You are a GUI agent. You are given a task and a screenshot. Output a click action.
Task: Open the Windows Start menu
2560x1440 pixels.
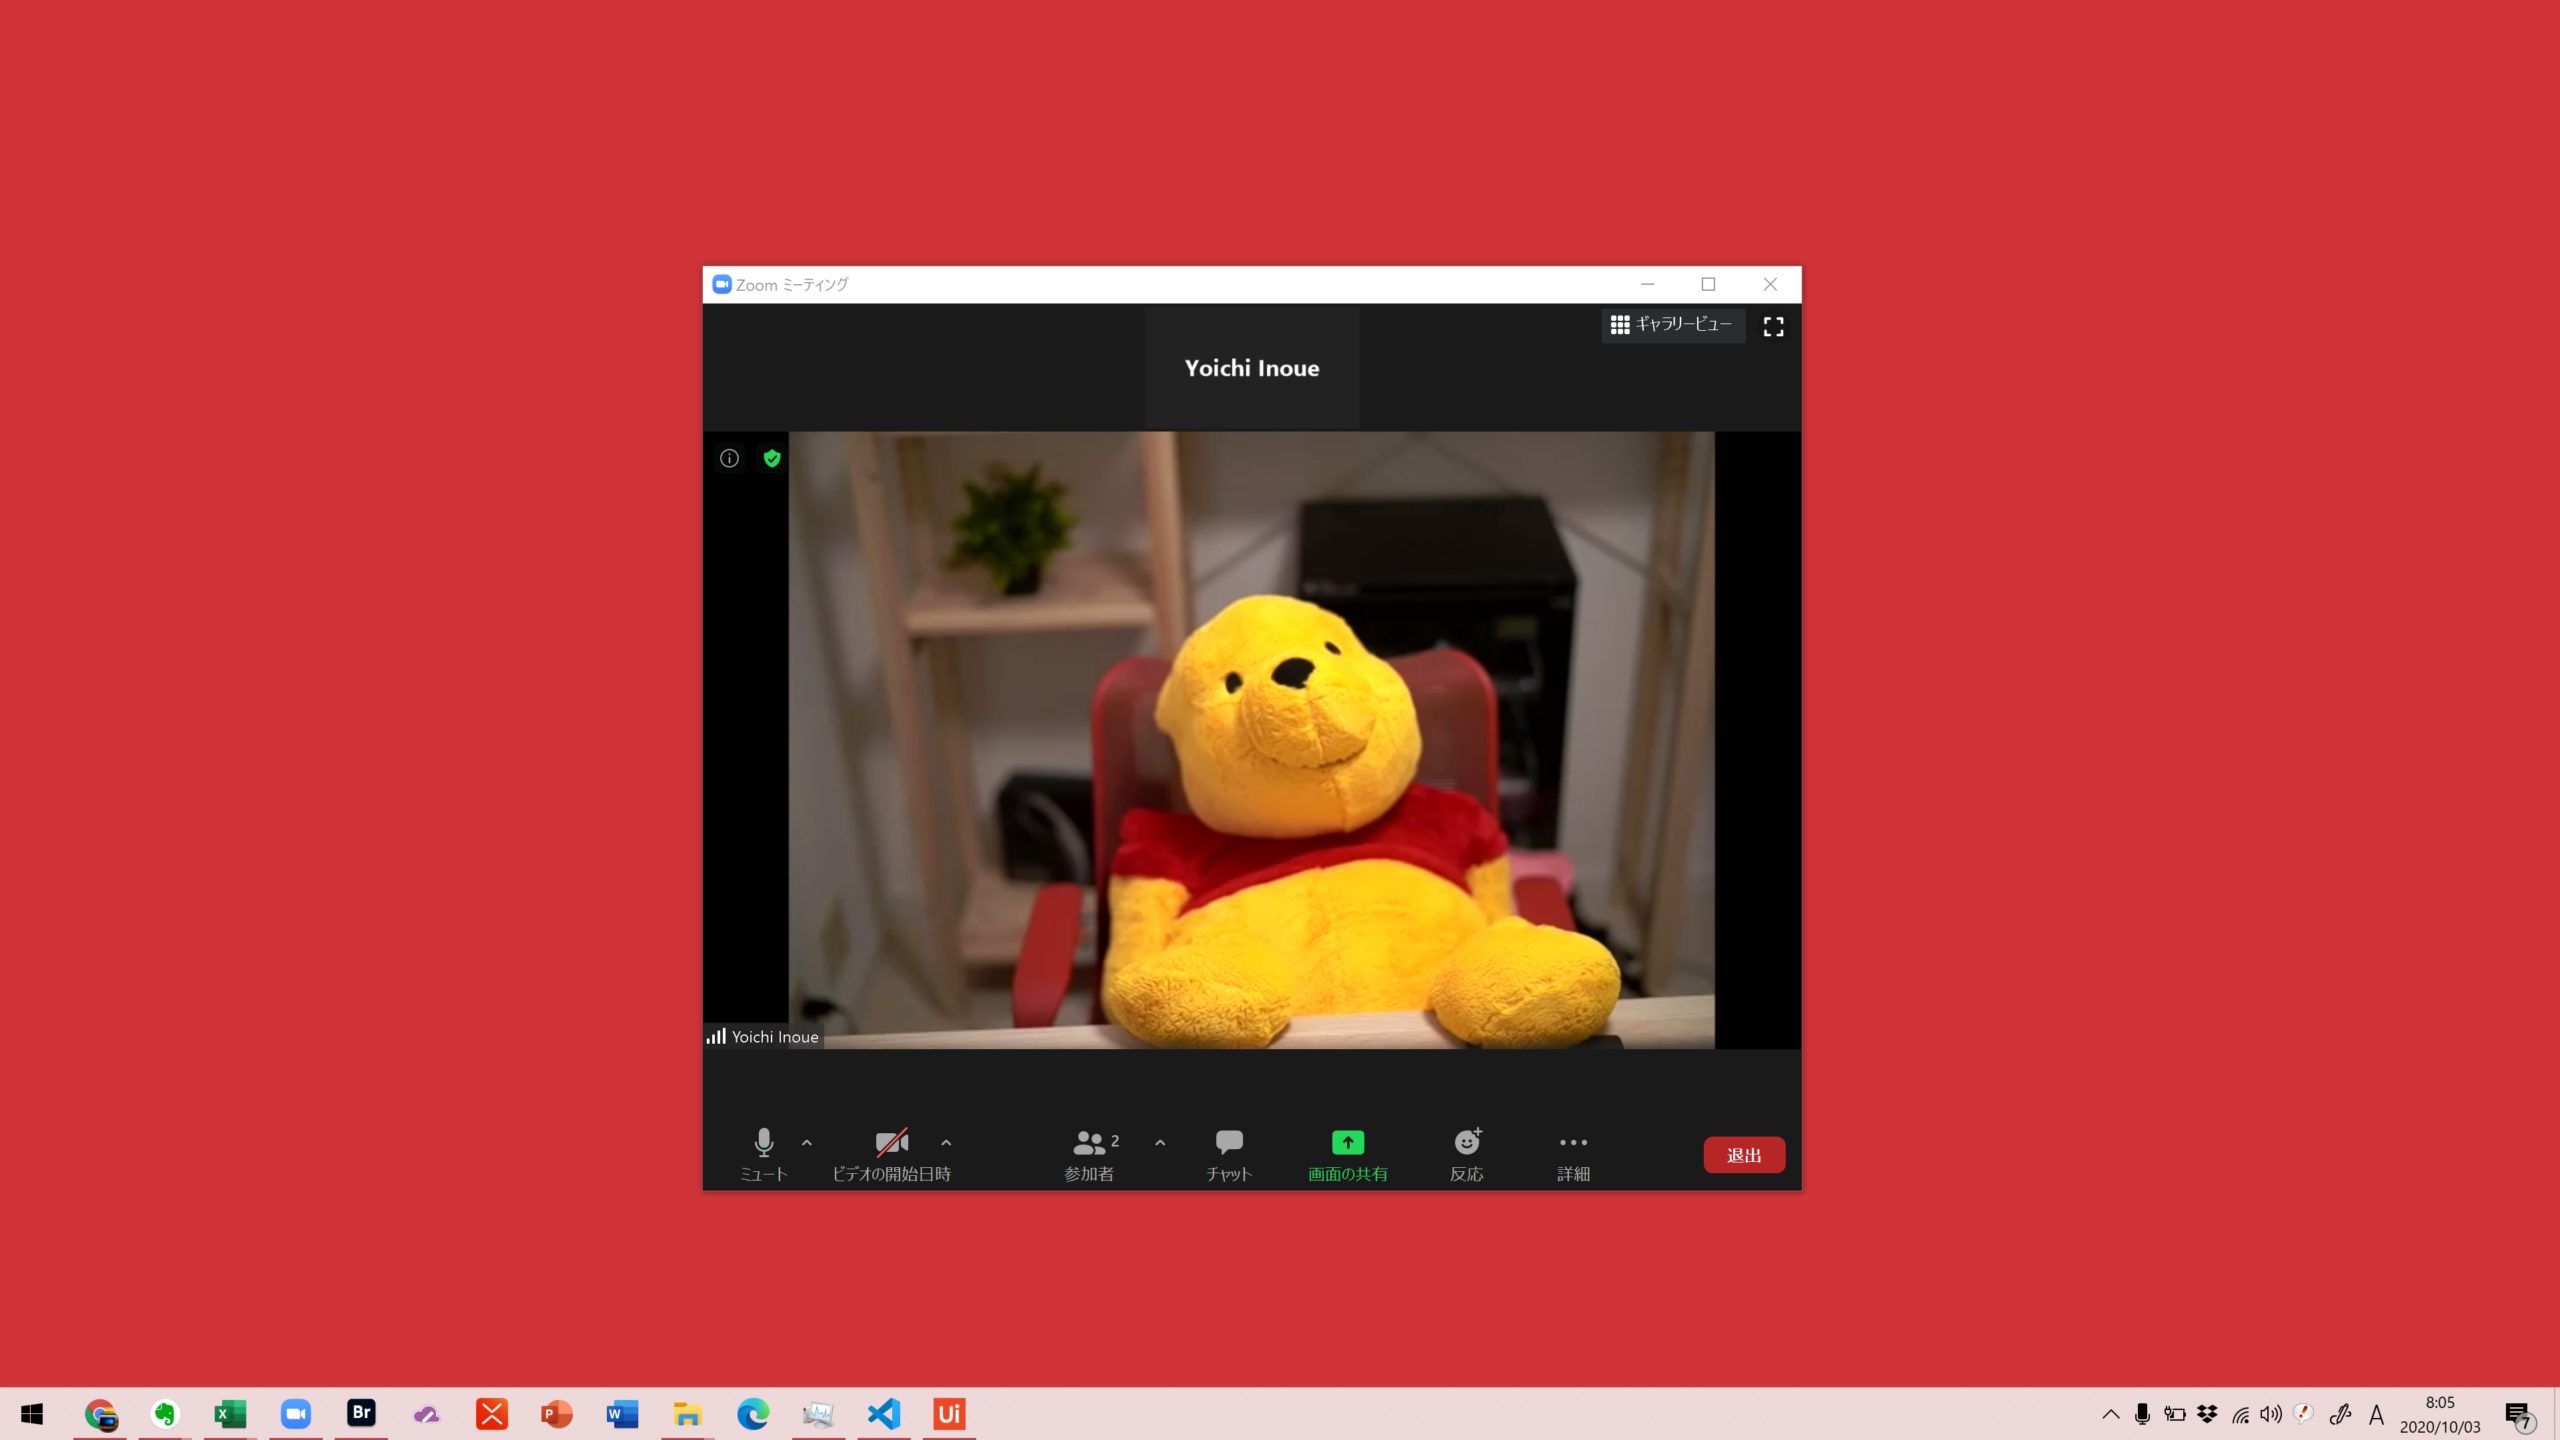coord(32,1414)
